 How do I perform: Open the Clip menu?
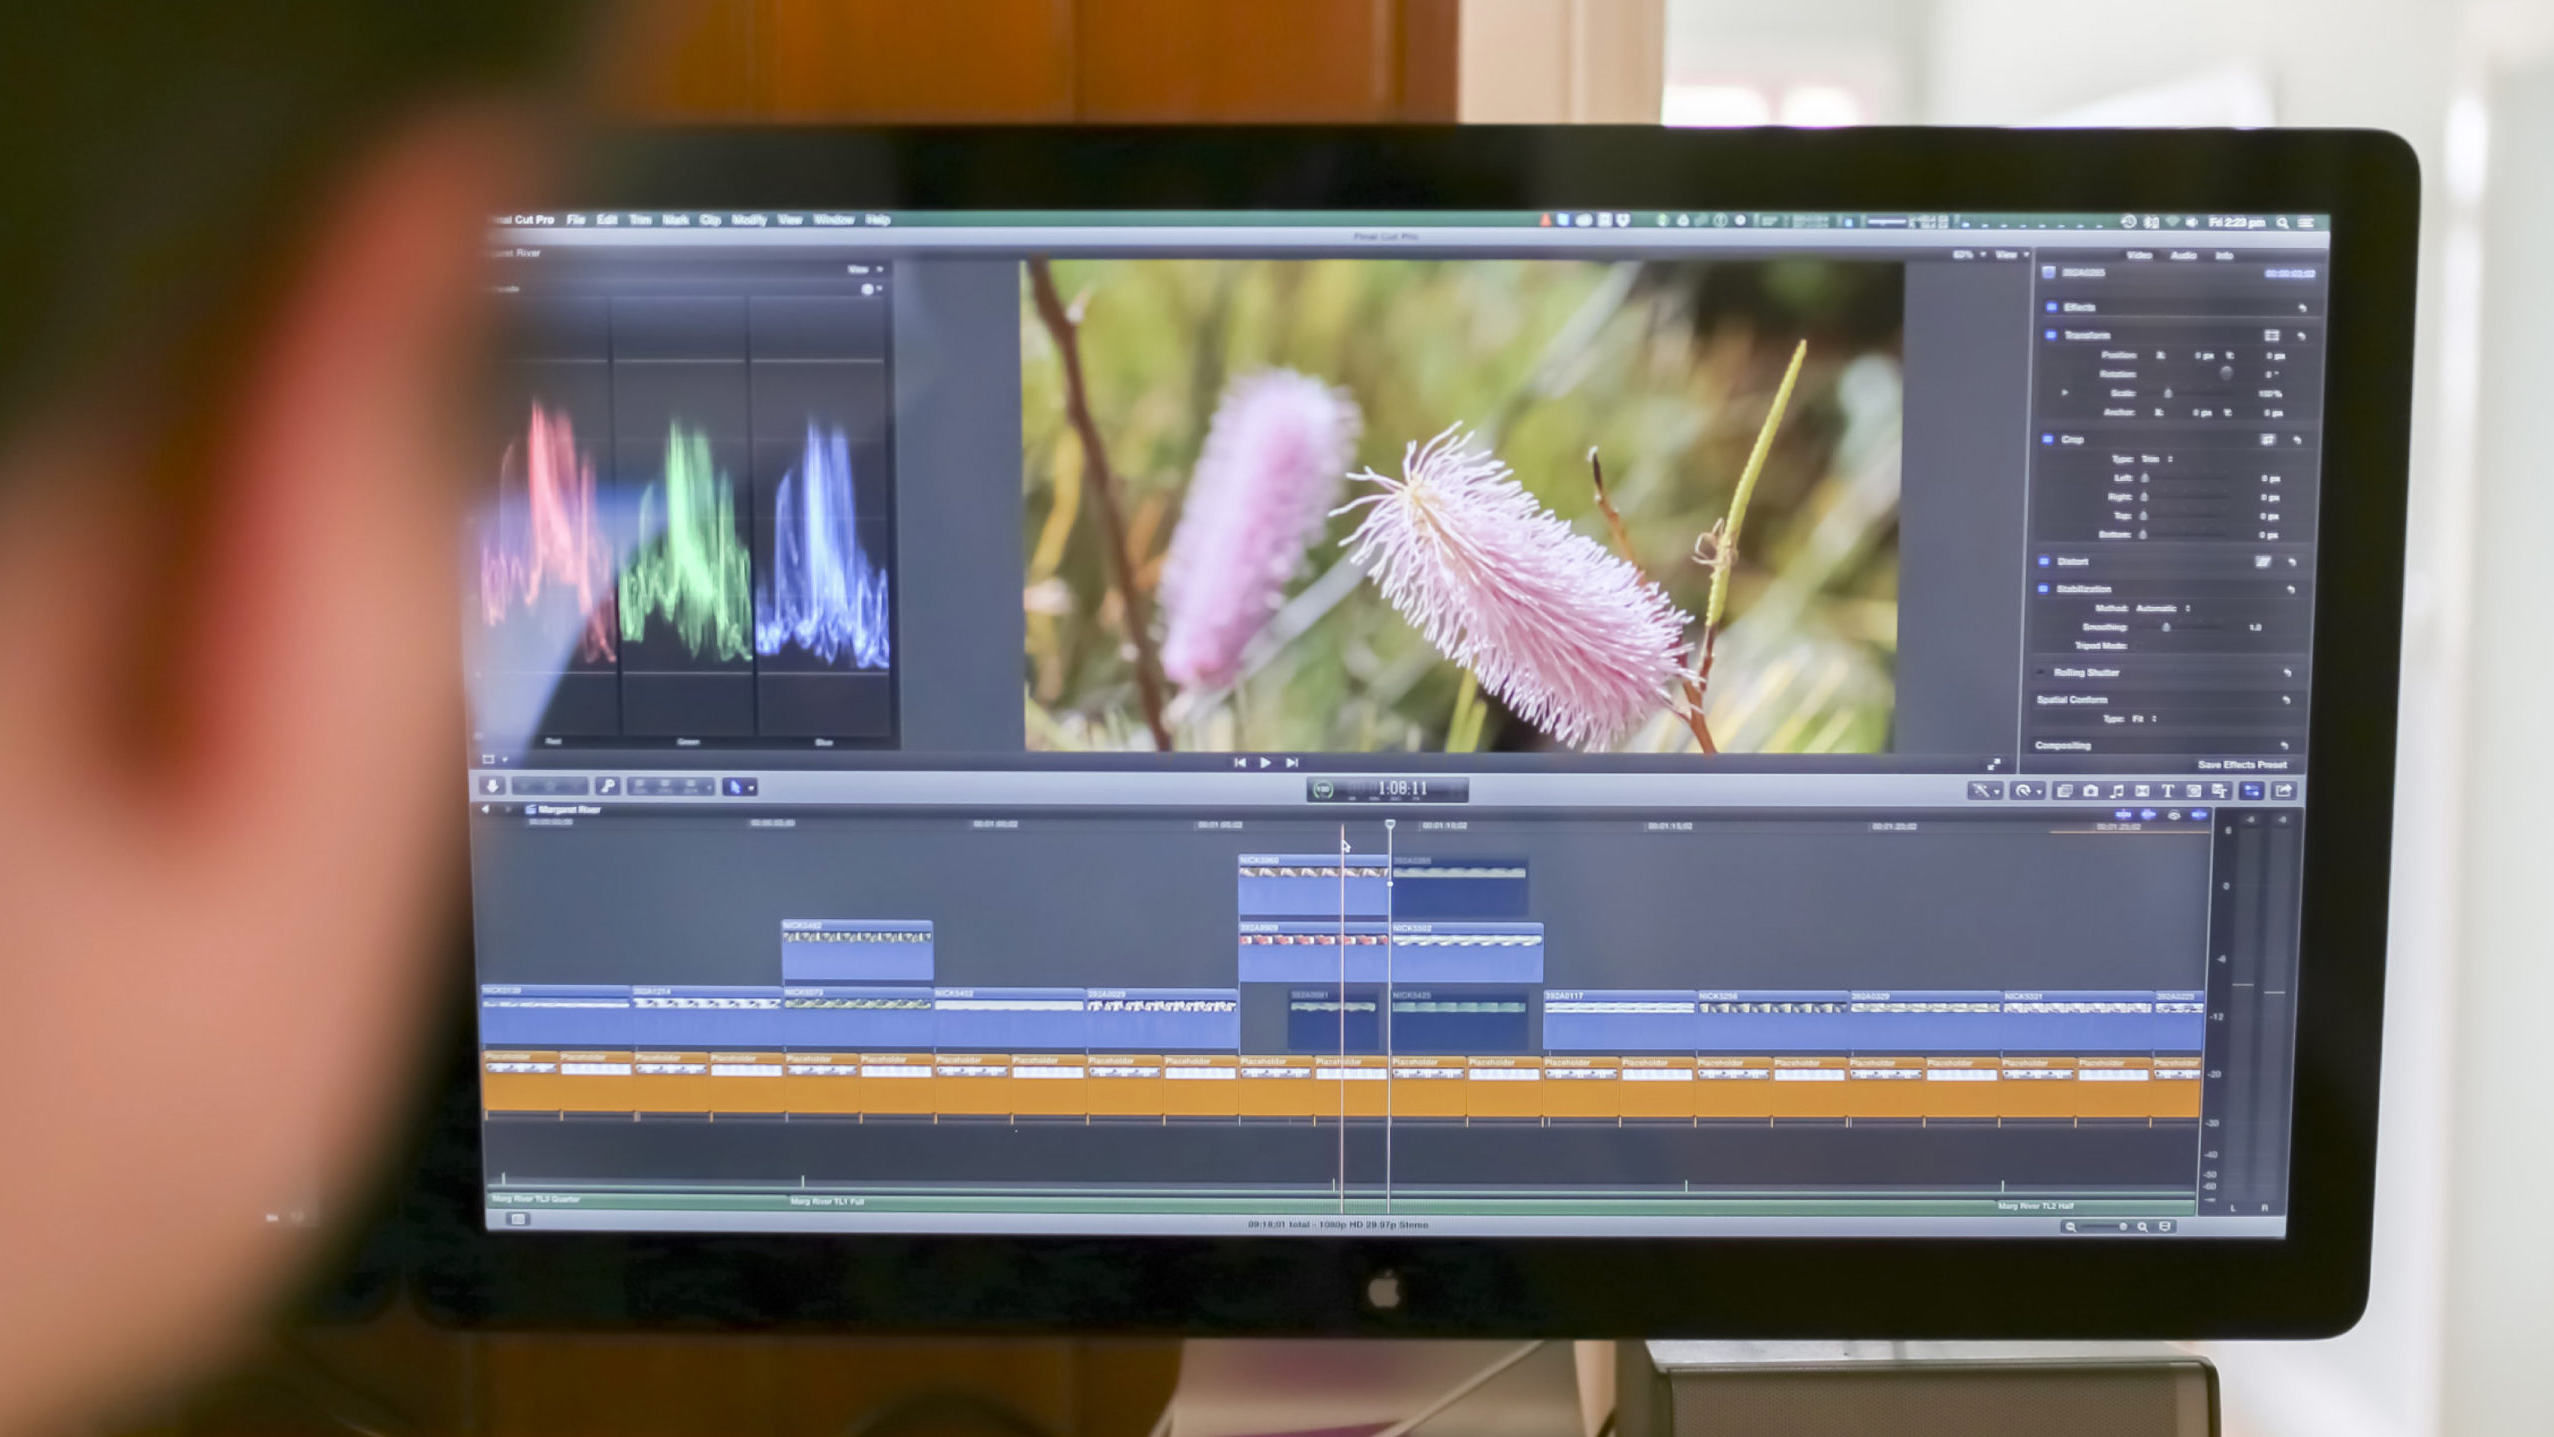pyautogui.click(x=710, y=219)
